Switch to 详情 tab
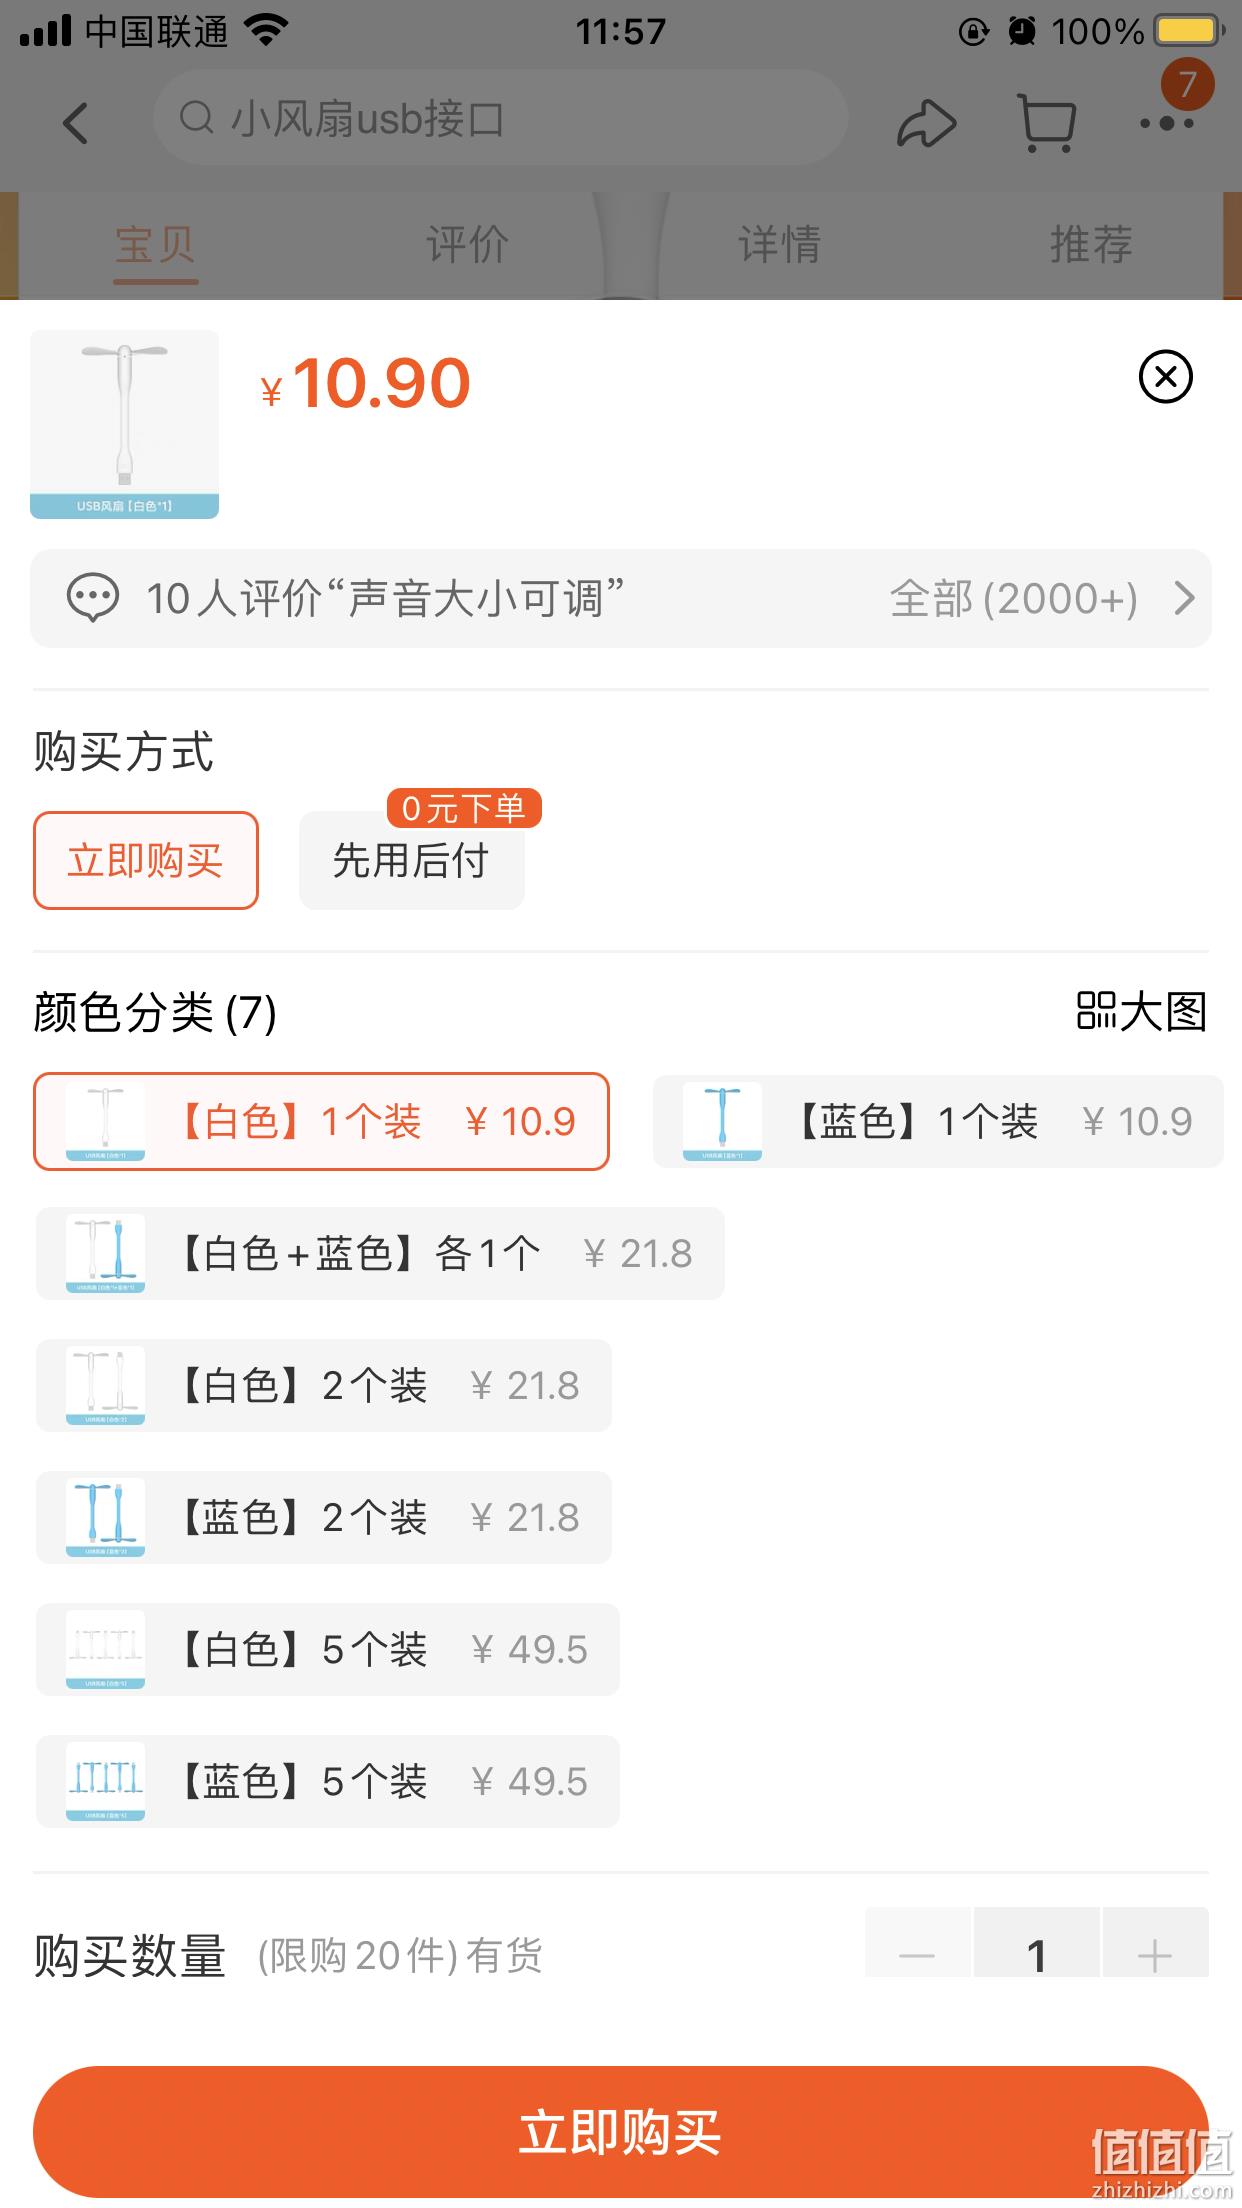Image resolution: width=1242 pixels, height=2208 pixels. coord(779,244)
